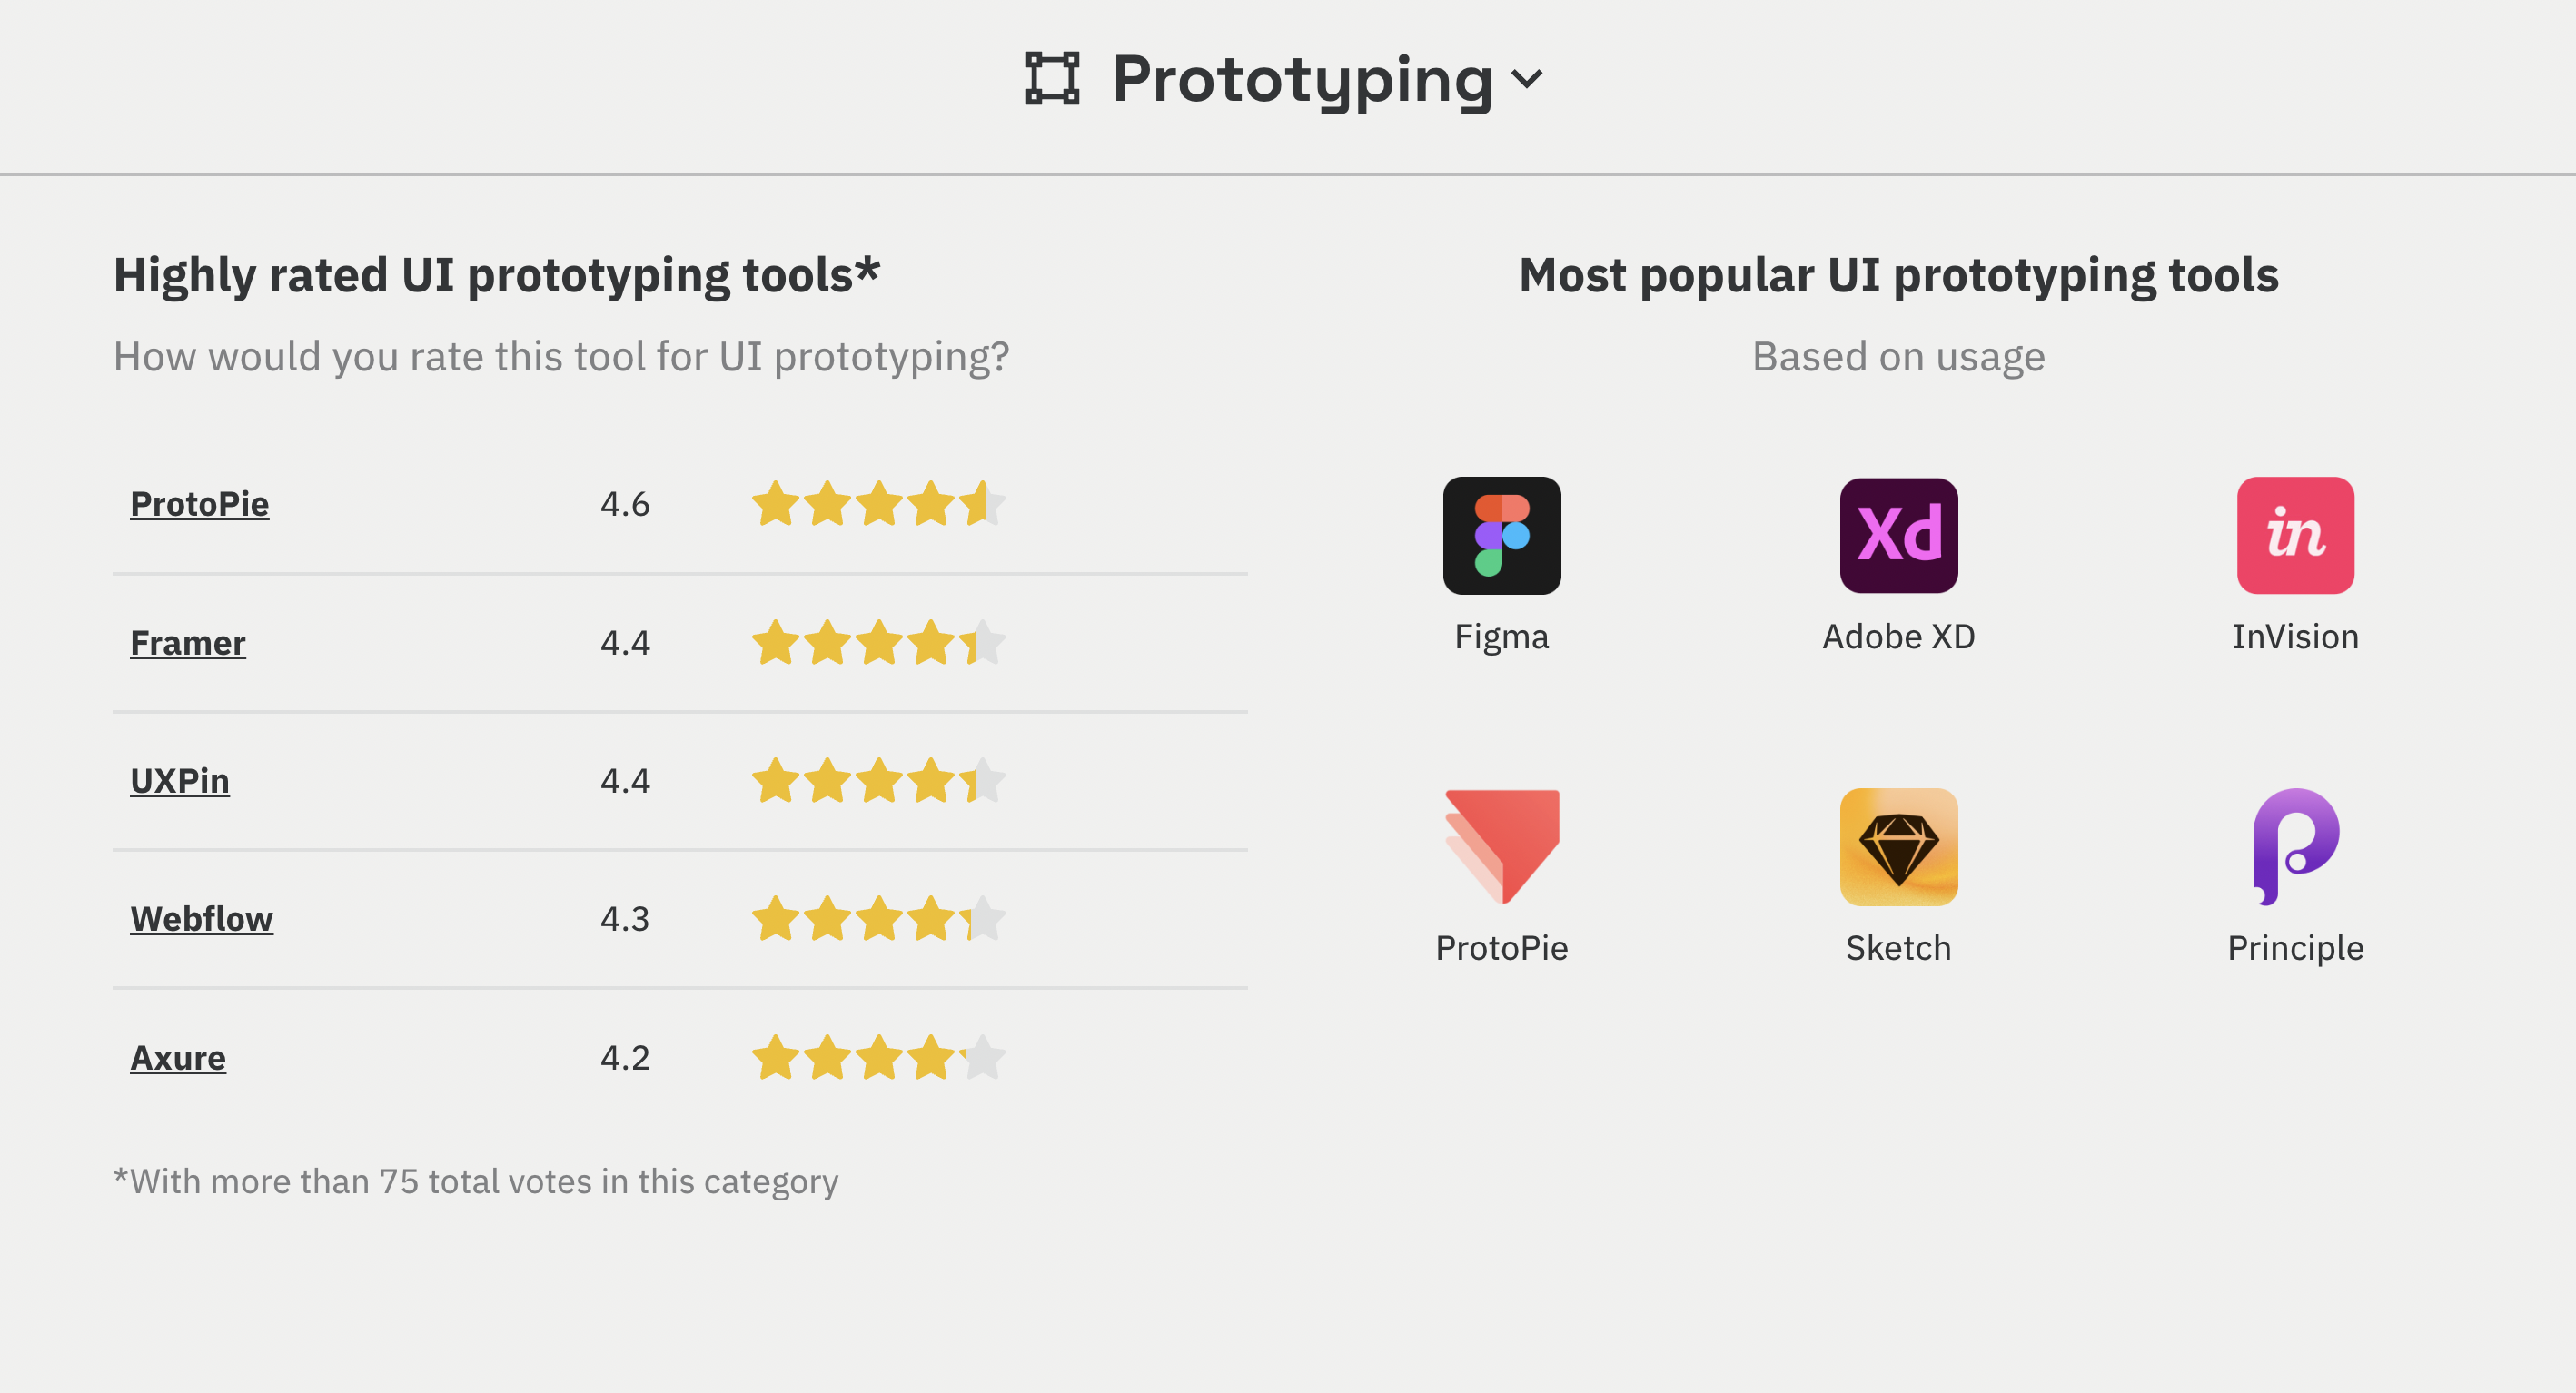Open the ProtoPie link in ratings
This screenshot has height=1393, width=2576.
199,503
